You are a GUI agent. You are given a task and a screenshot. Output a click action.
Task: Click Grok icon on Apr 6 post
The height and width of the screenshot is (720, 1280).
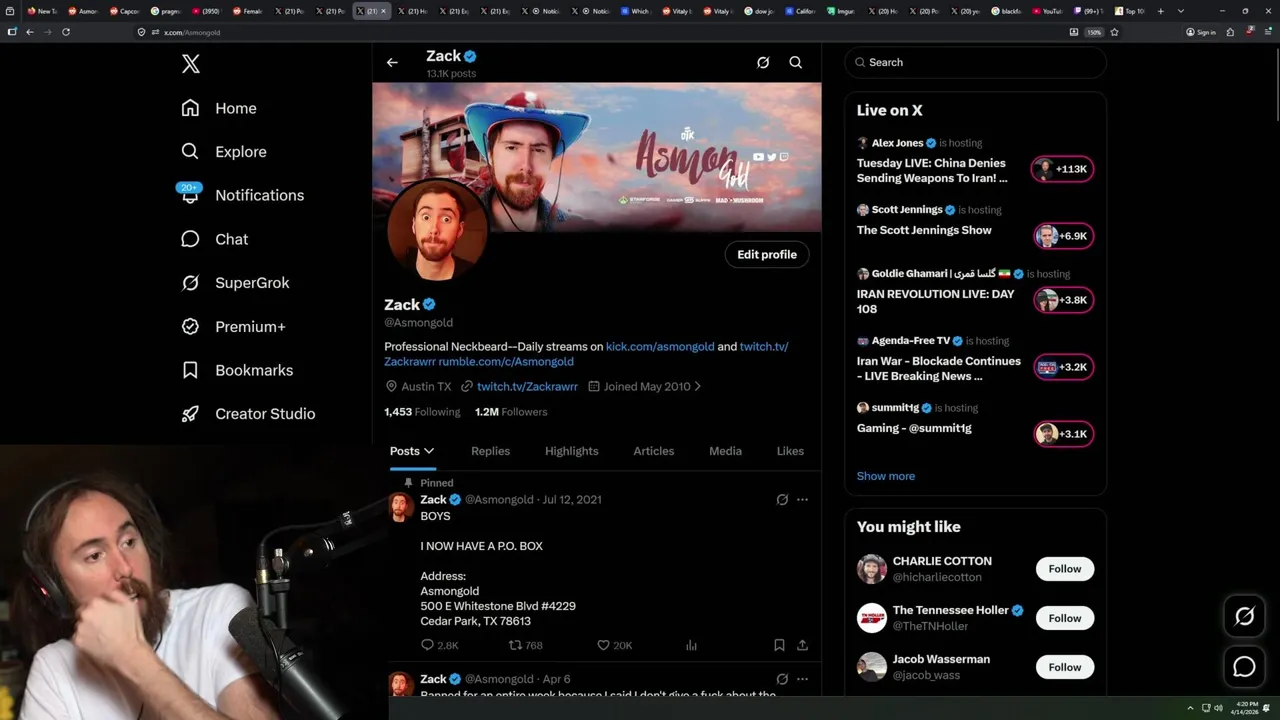coord(782,680)
